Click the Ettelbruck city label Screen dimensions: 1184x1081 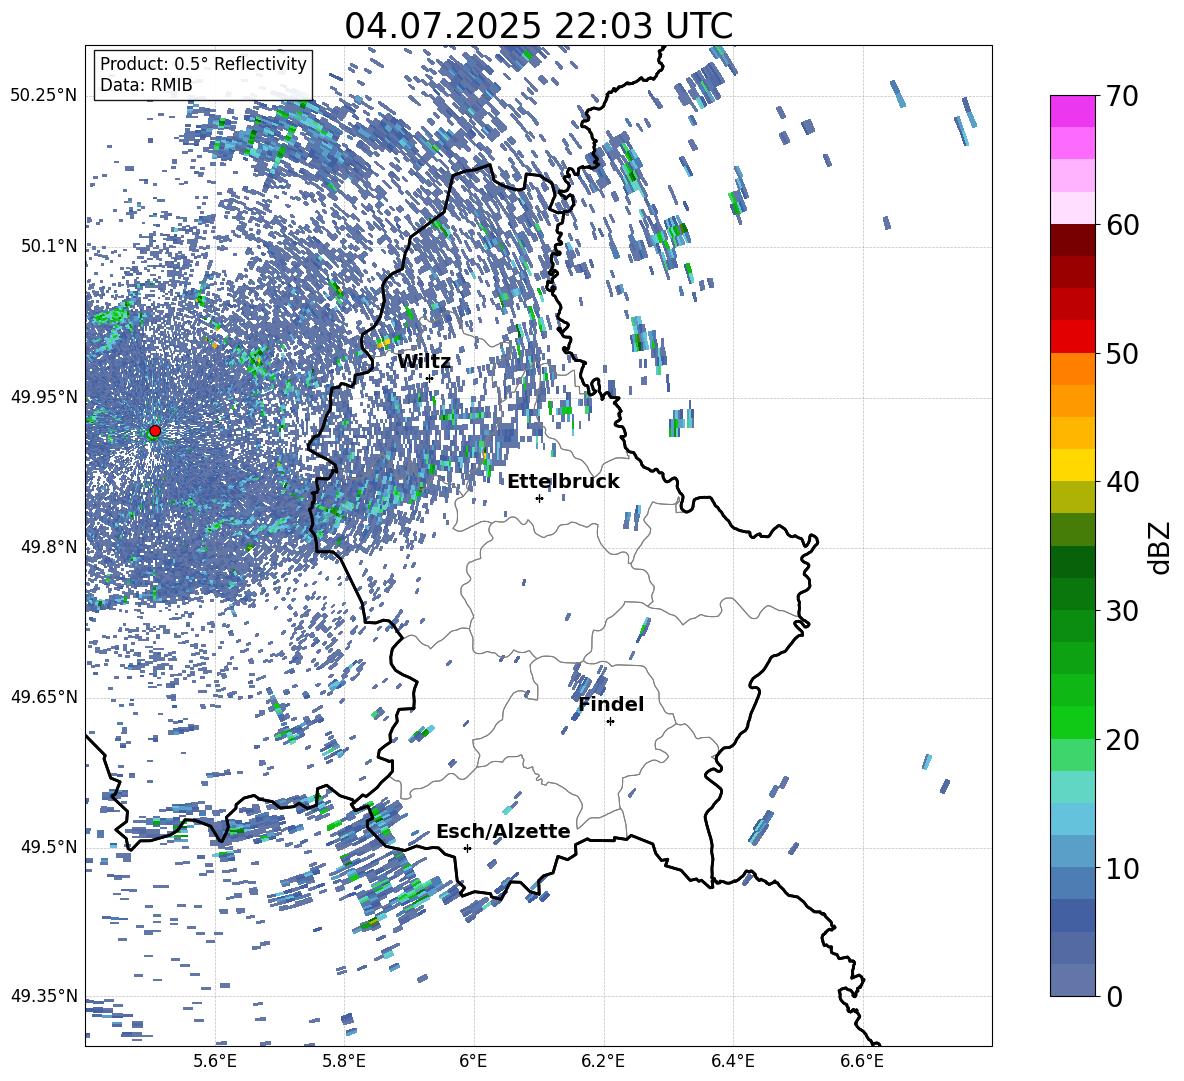click(x=563, y=481)
